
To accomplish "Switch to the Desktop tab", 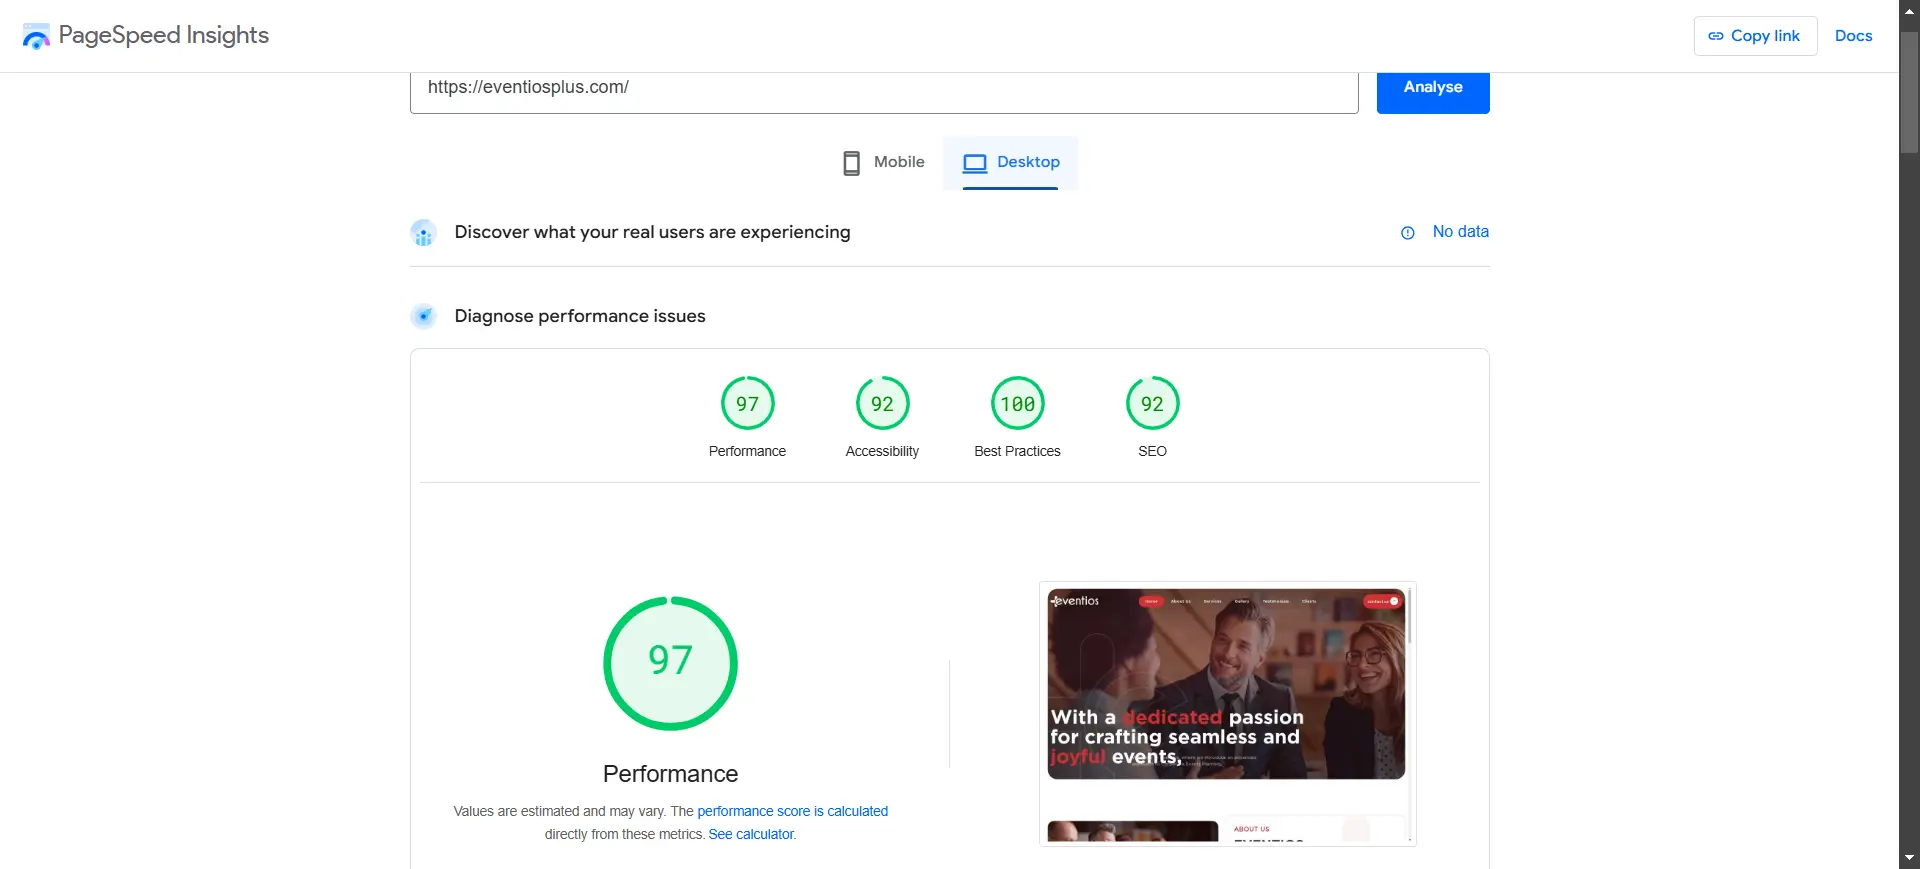I will coord(1011,163).
